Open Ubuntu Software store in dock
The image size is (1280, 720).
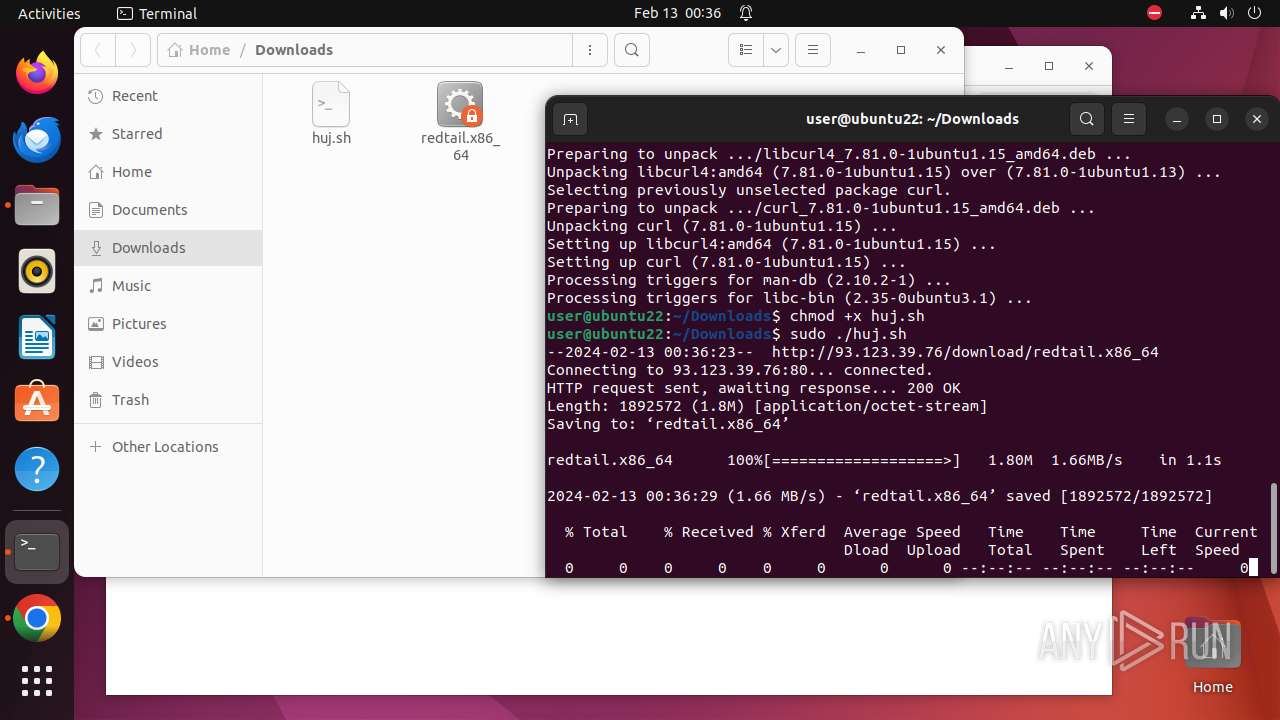pyautogui.click(x=37, y=403)
